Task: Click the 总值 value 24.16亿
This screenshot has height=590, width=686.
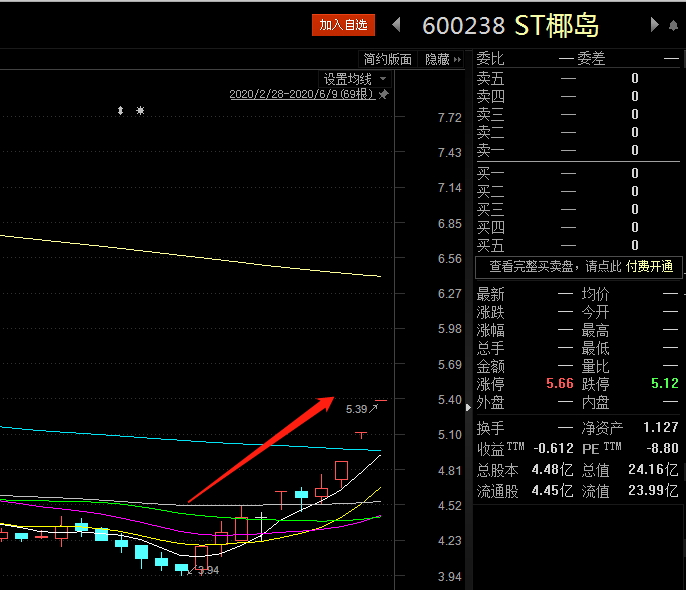Action: 653,470
